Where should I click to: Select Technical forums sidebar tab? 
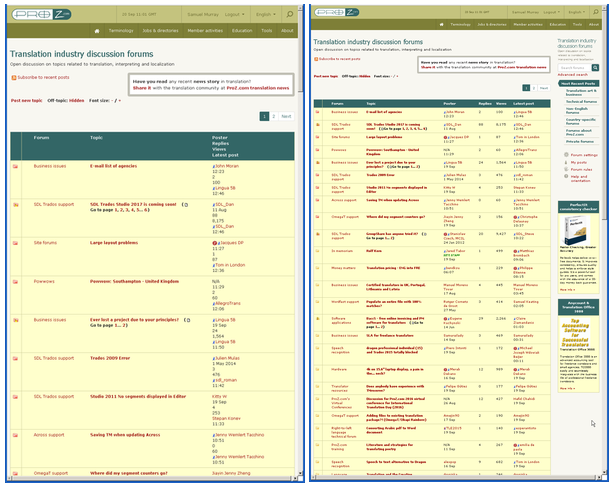pyautogui.click(x=581, y=101)
